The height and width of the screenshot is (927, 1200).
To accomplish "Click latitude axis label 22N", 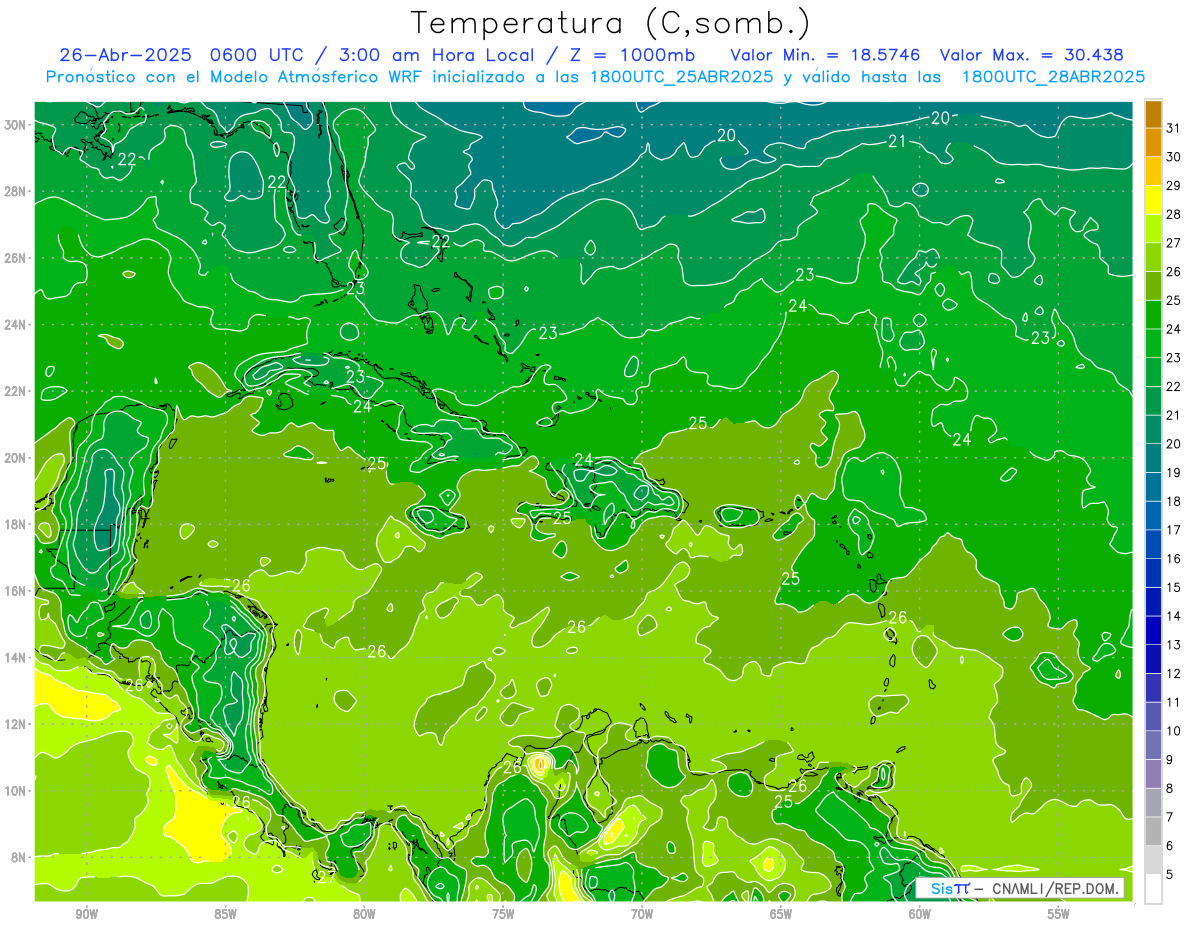I will click(x=16, y=391).
